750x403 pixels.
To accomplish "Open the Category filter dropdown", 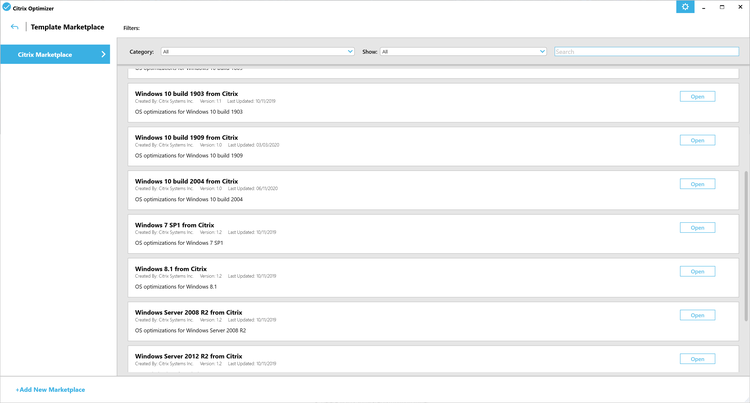I will tap(258, 52).
